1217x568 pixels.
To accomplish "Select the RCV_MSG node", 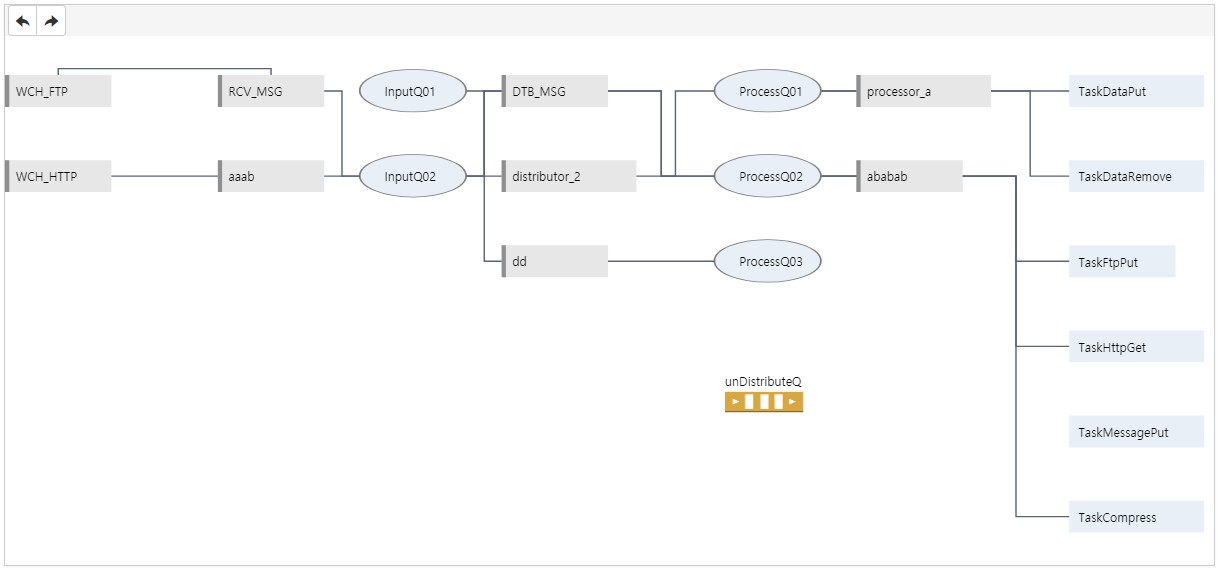I will tap(271, 91).
